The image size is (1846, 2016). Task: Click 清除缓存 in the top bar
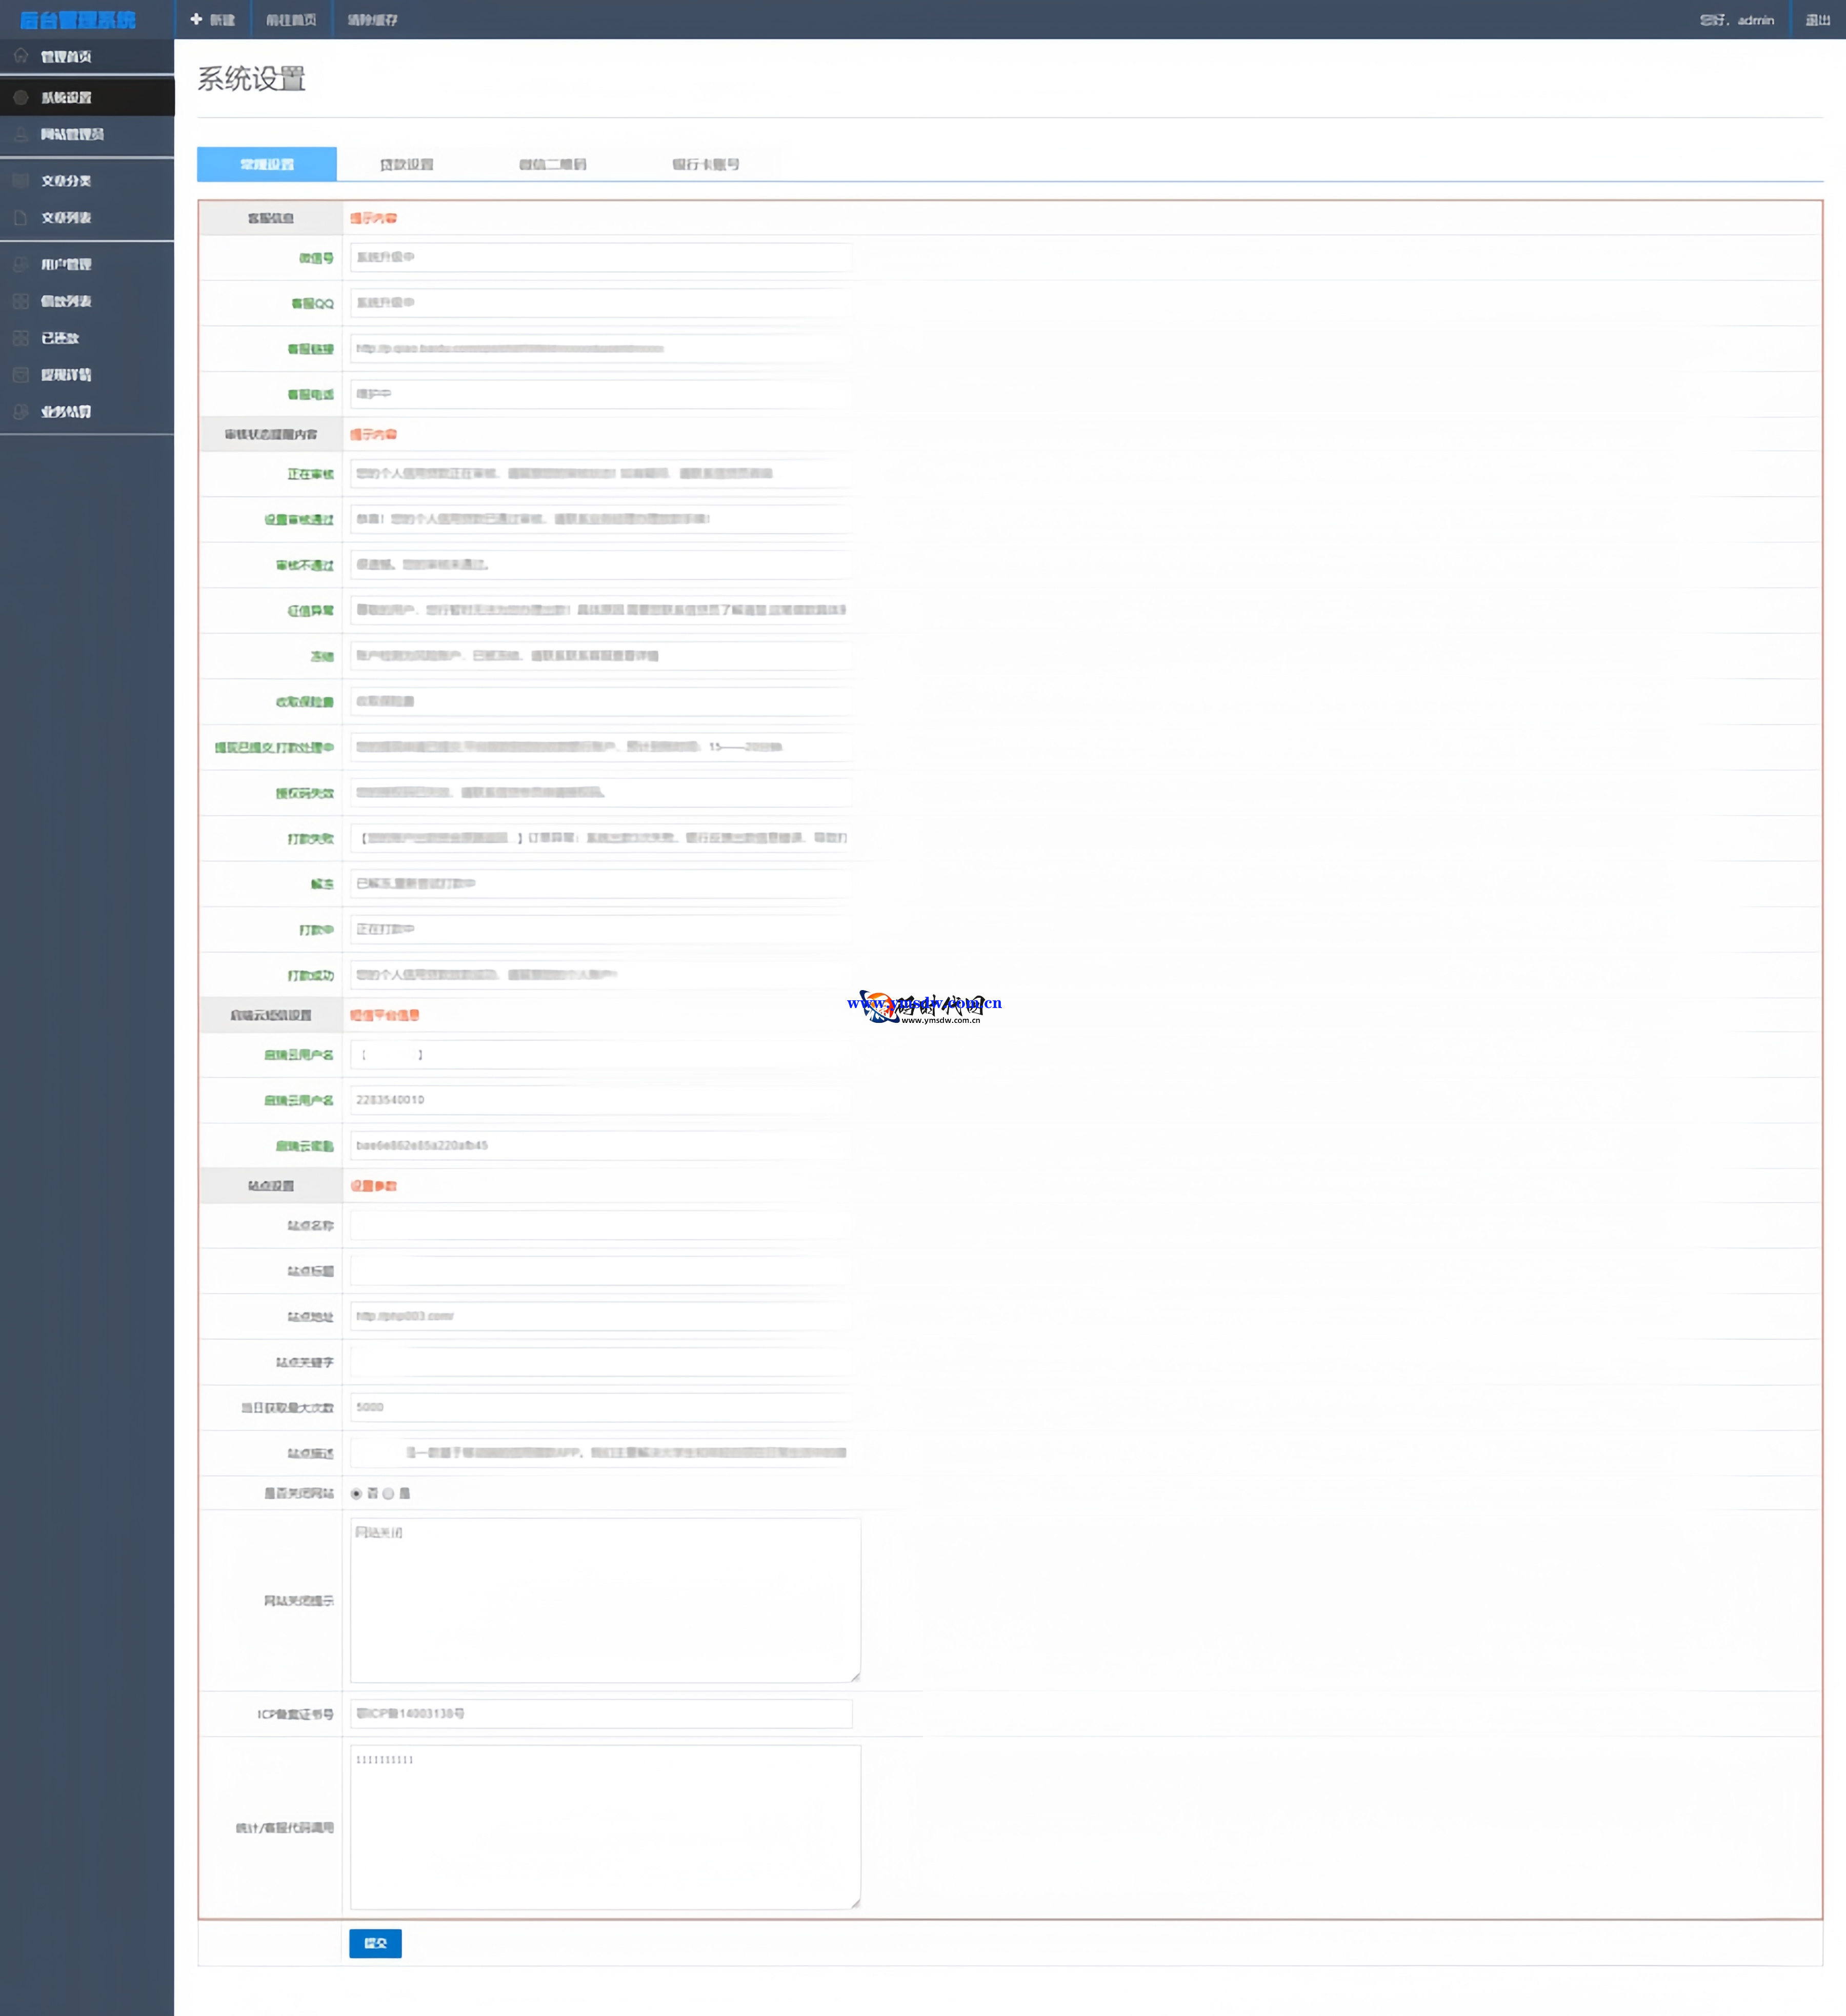[x=372, y=20]
